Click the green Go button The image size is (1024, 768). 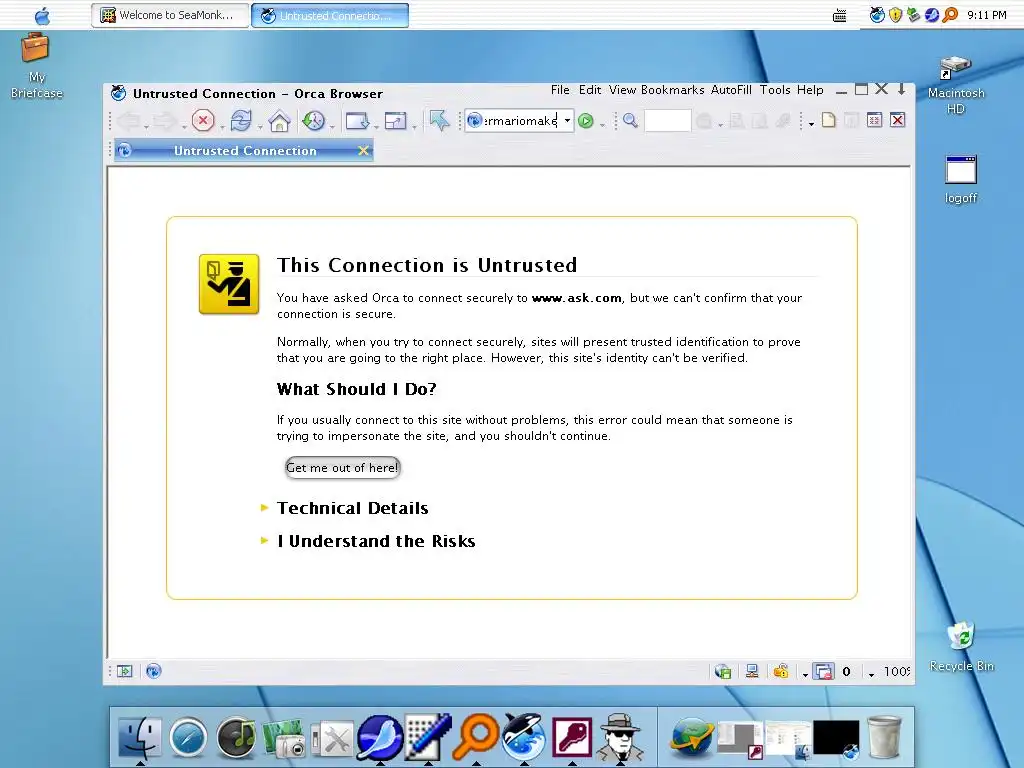click(586, 121)
